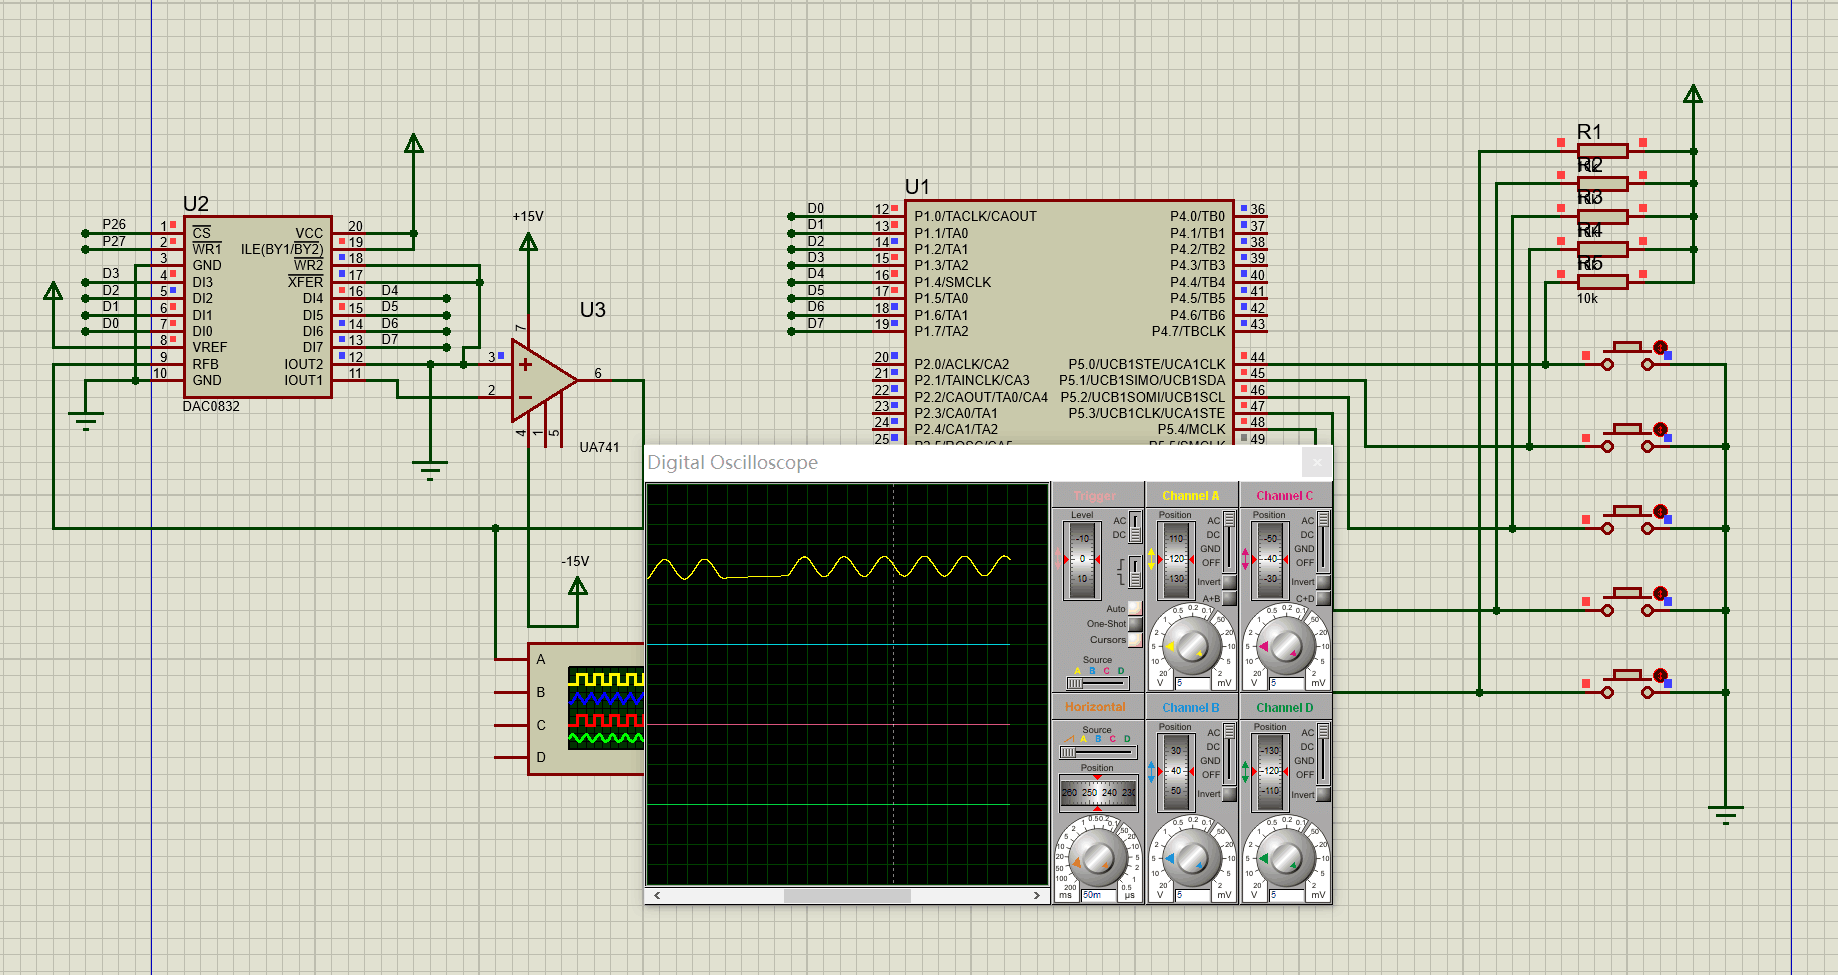Click scrollbar left arrow under oscilloscope display
This screenshot has width=1838, height=975.
click(x=657, y=896)
